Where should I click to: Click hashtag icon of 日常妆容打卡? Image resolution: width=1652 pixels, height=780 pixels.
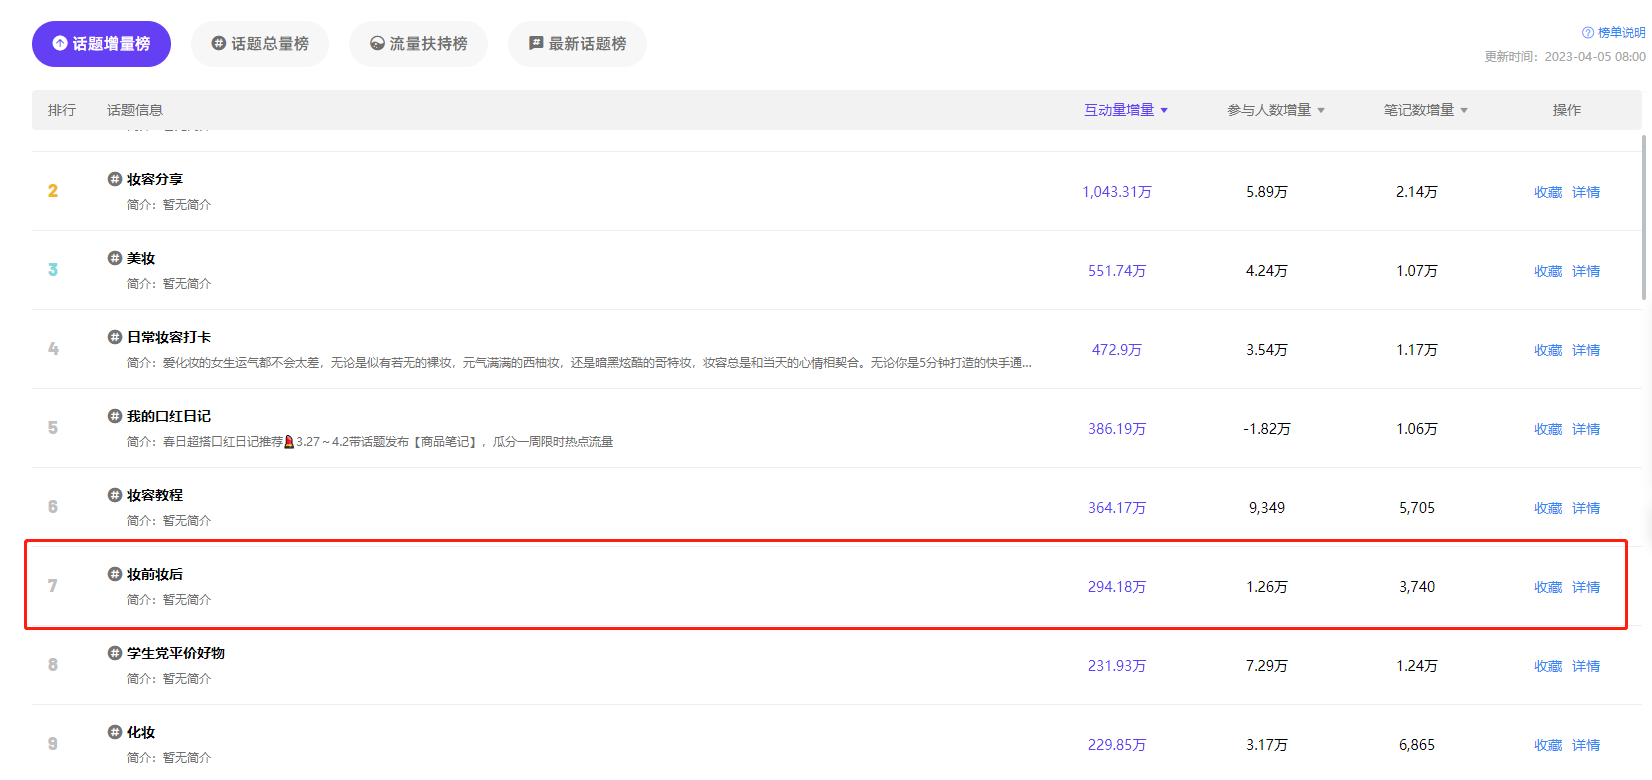click(x=115, y=337)
